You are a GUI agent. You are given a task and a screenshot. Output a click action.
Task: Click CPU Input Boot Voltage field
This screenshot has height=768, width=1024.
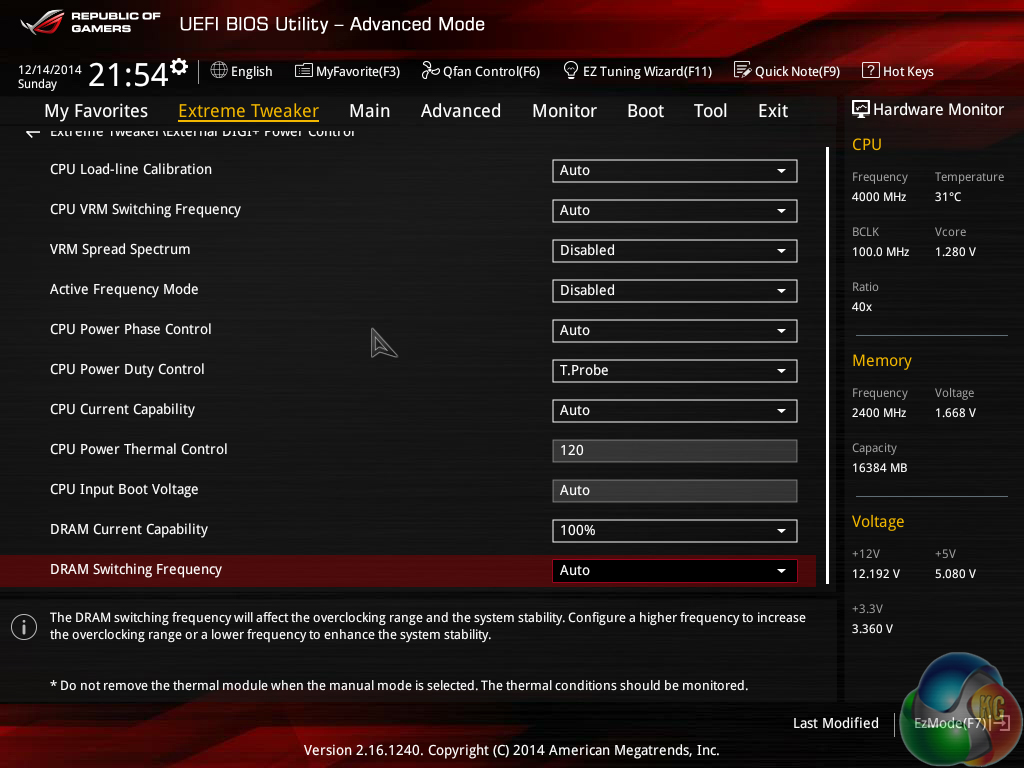(675, 490)
